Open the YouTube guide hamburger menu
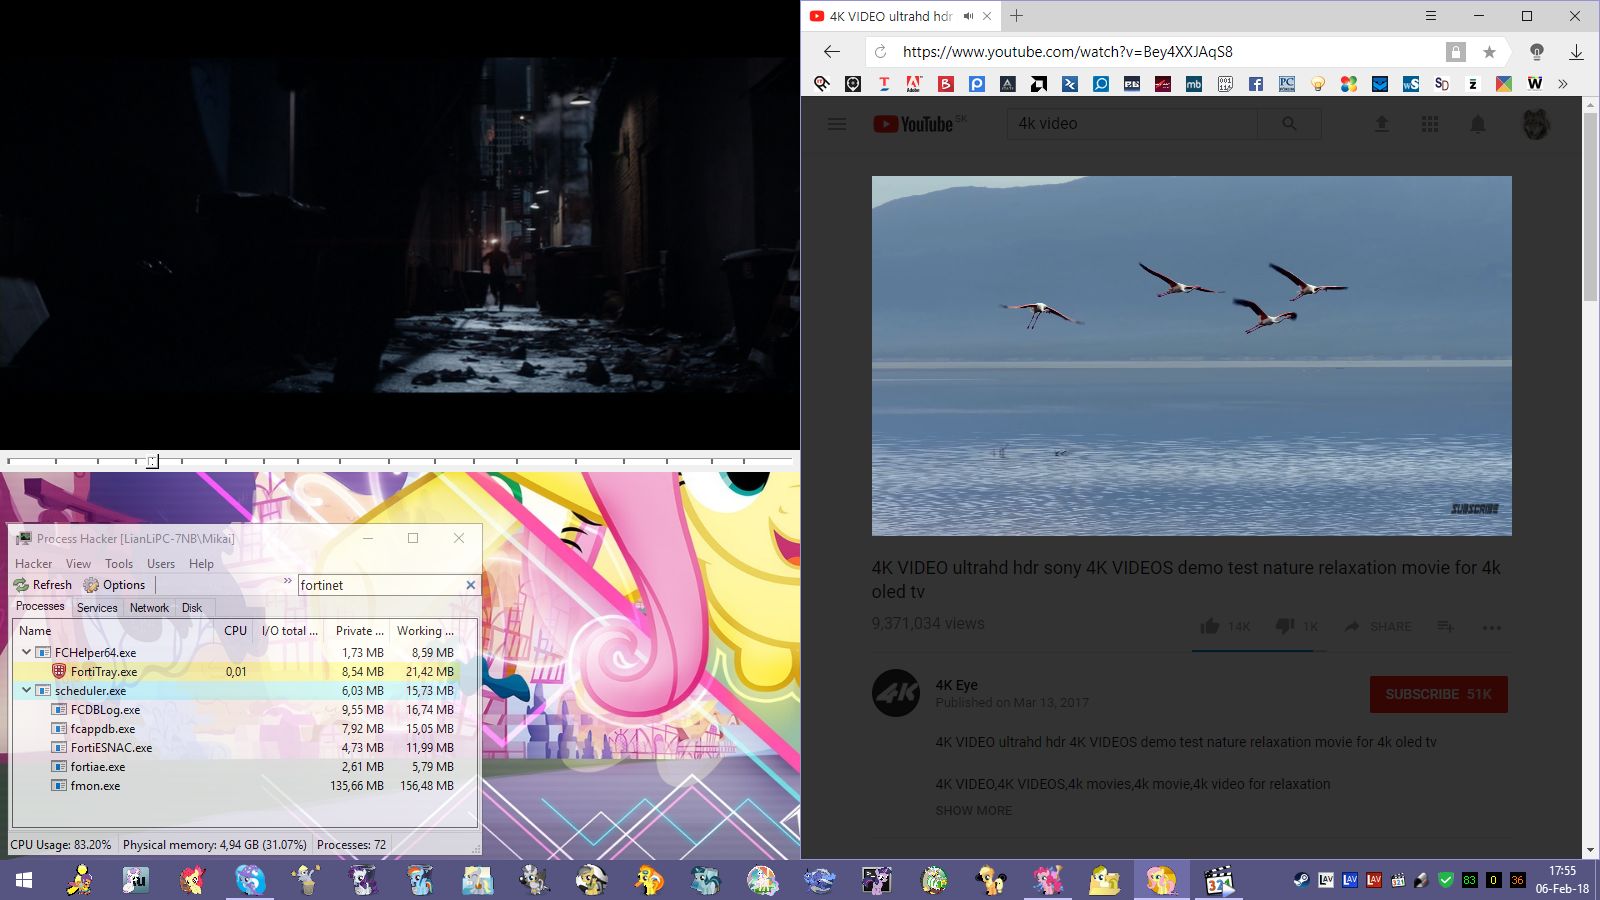 (837, 124)
